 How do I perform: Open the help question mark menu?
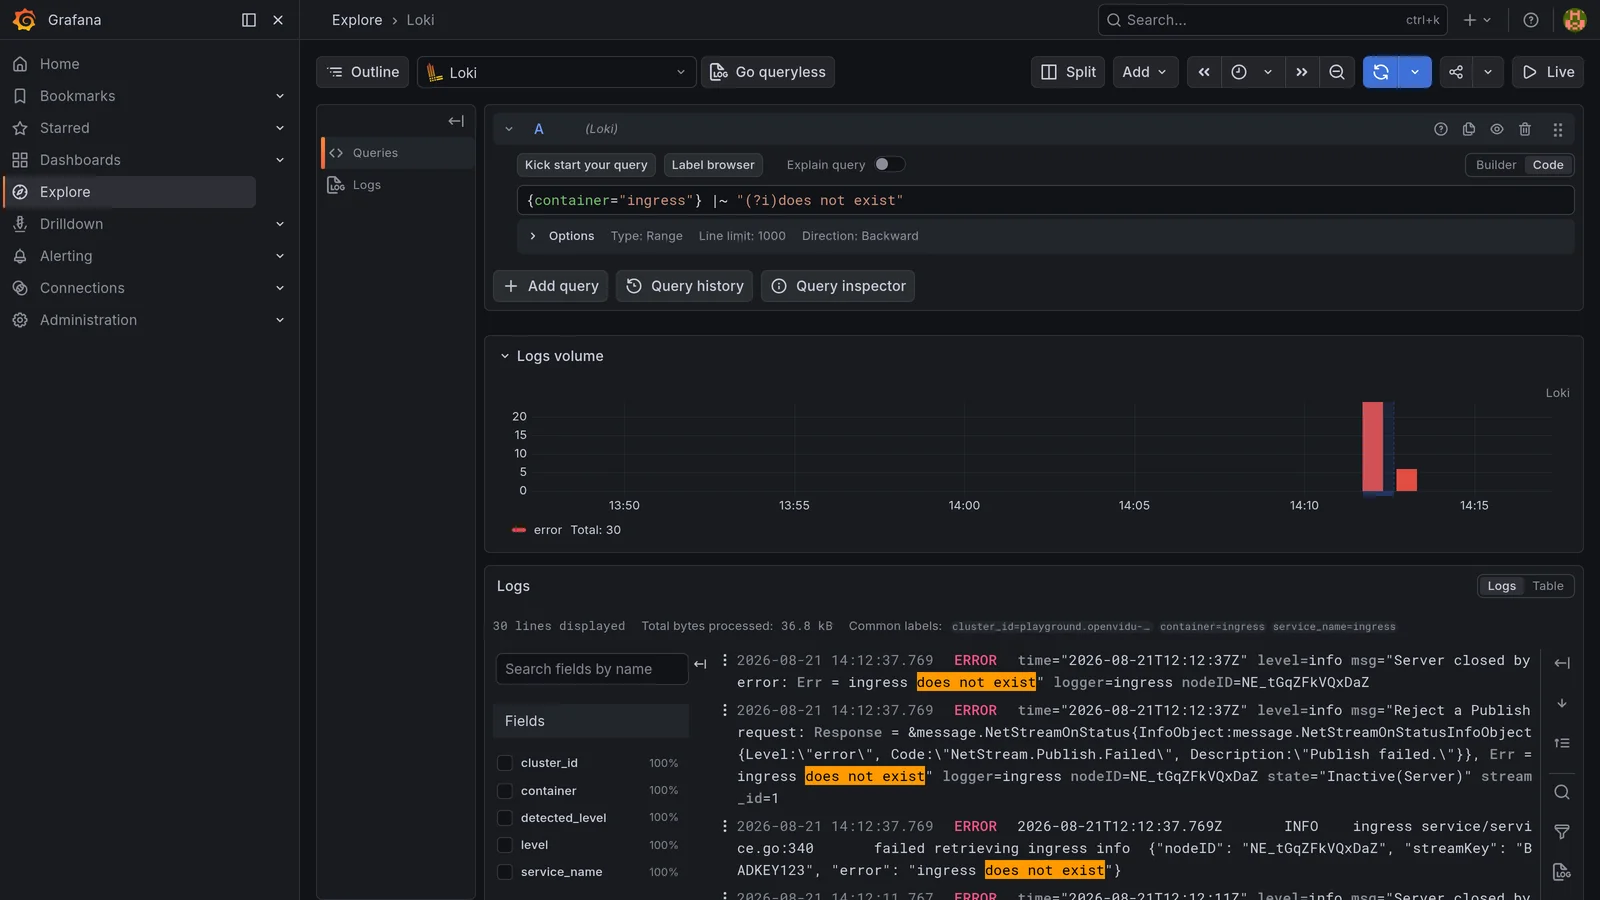(x=1531, y=20)
